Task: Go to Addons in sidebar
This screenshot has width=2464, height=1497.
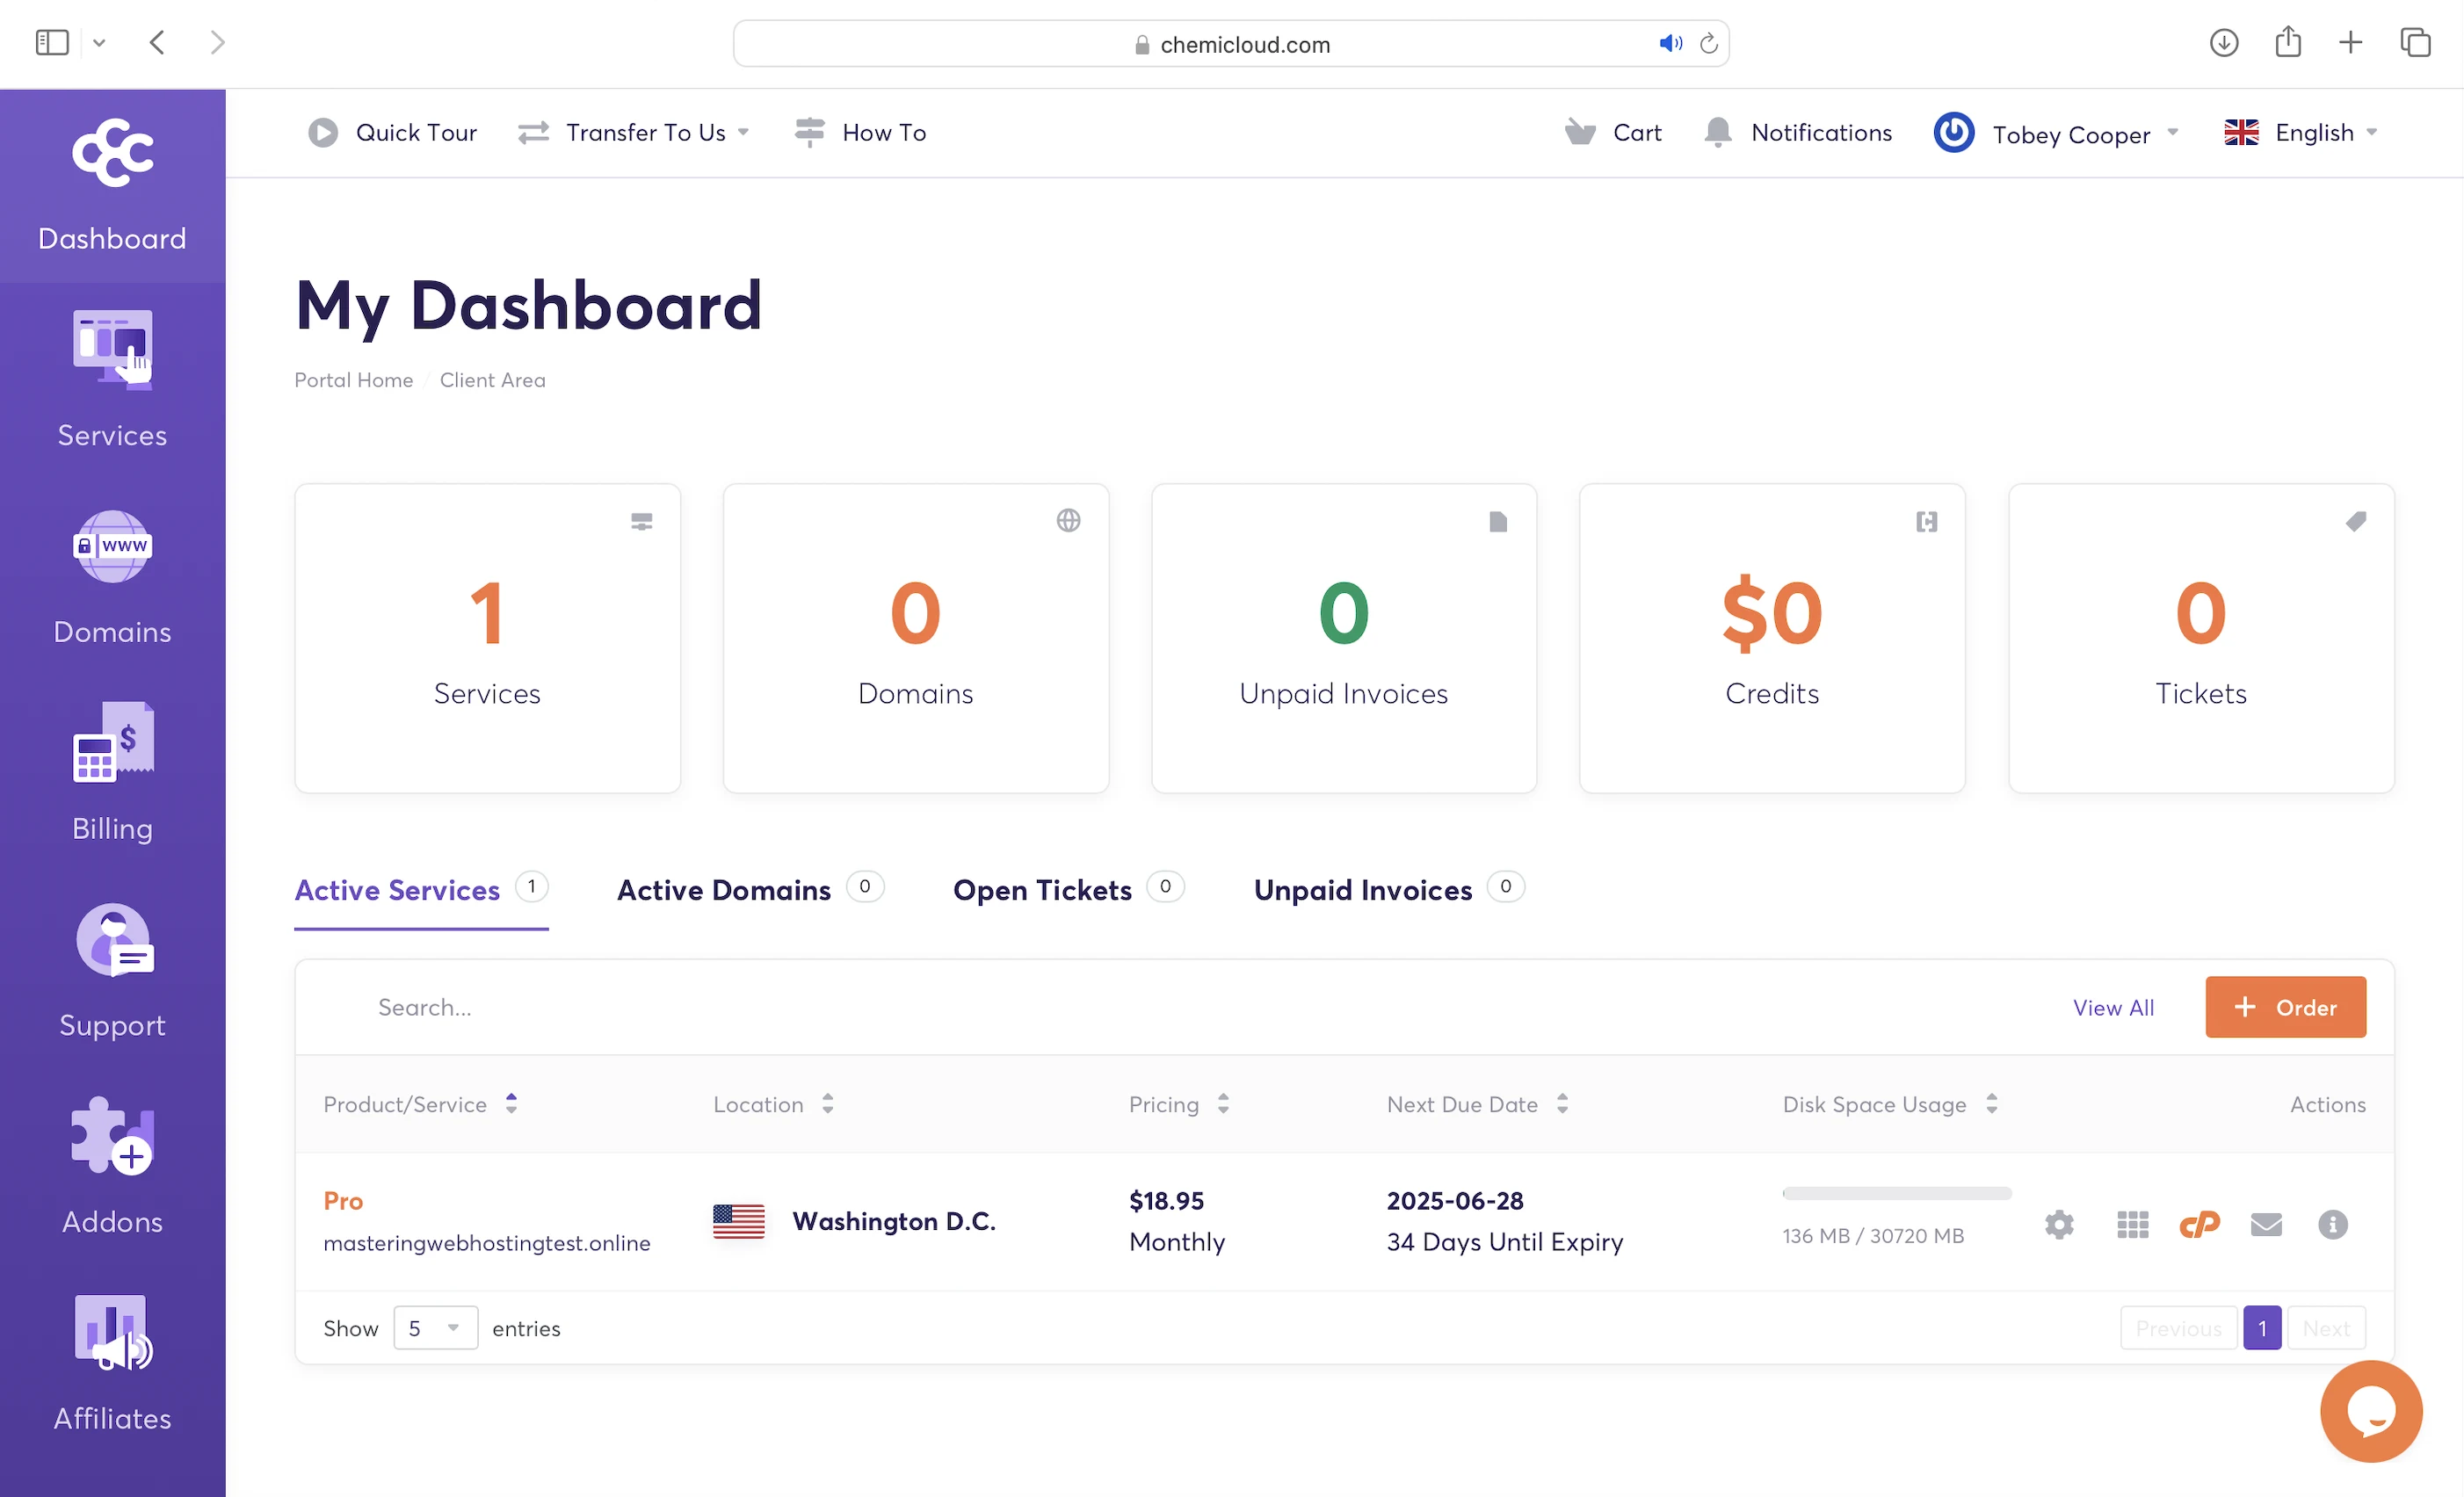Action: coord(112,1166)
